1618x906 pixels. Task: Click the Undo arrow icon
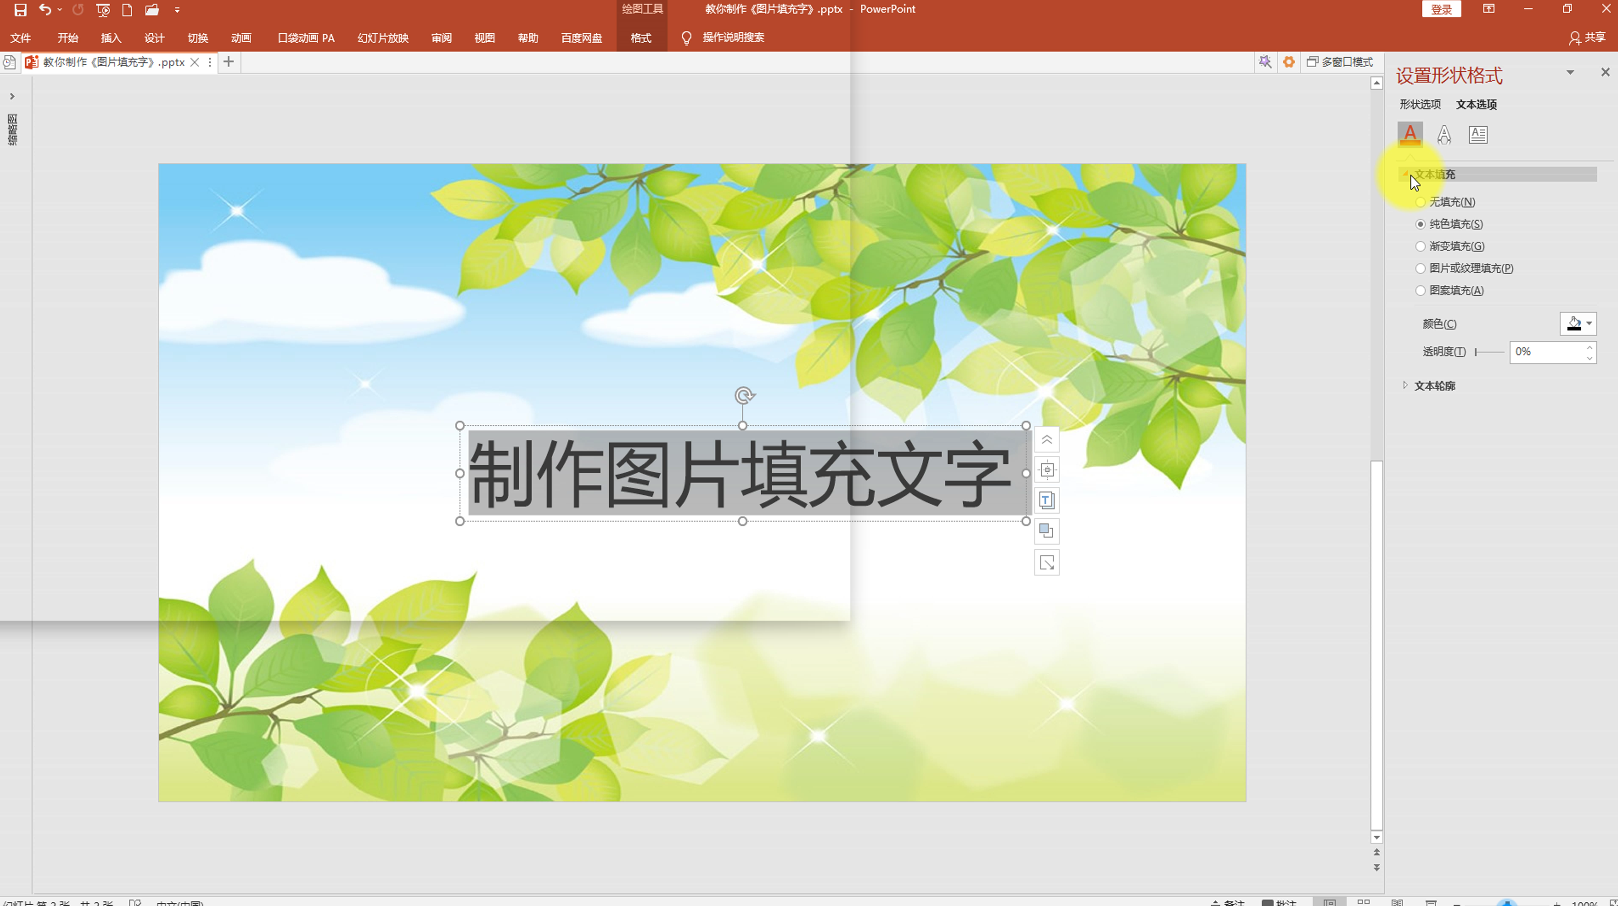tap(44, 10)
